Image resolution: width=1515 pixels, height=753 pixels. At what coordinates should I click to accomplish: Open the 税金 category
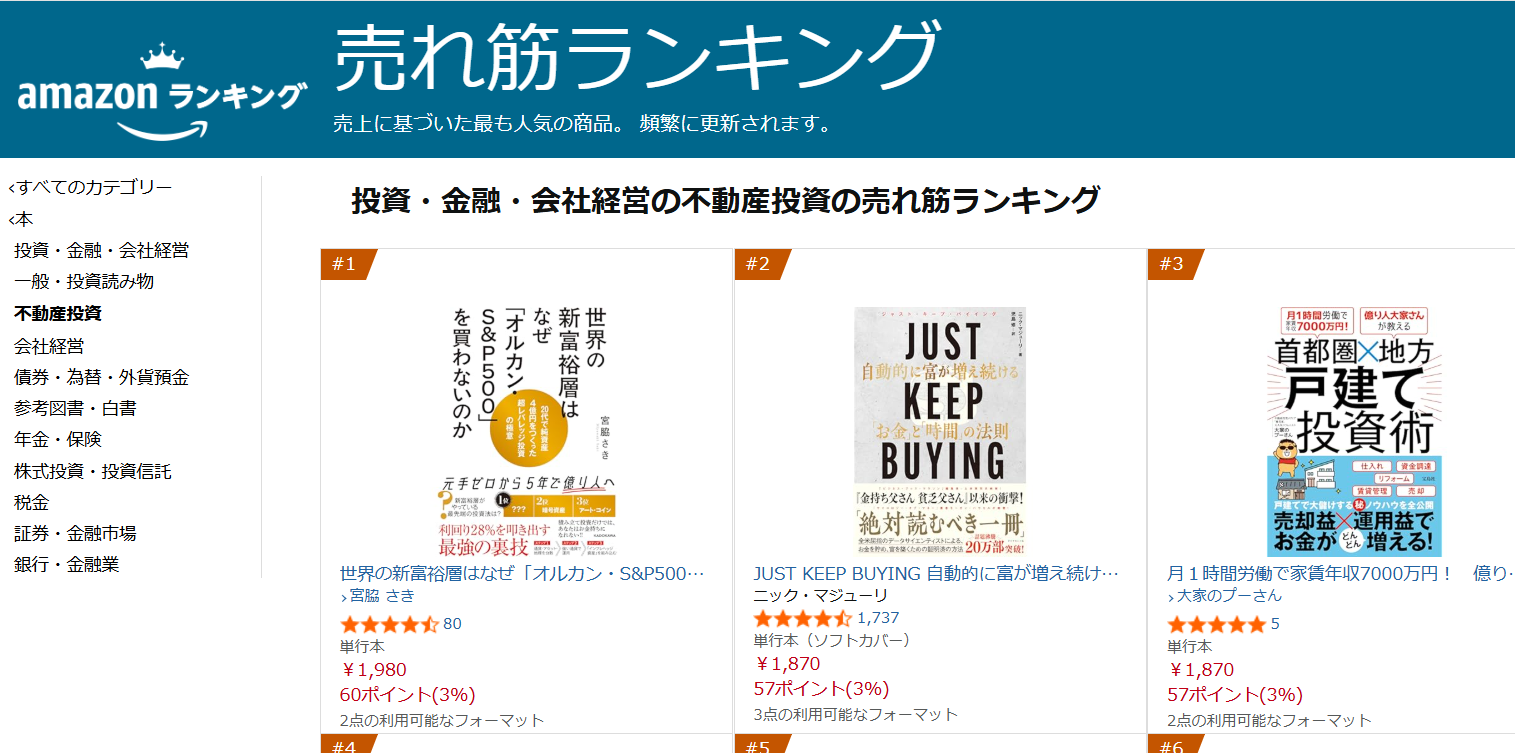click(x=31, y=502)
